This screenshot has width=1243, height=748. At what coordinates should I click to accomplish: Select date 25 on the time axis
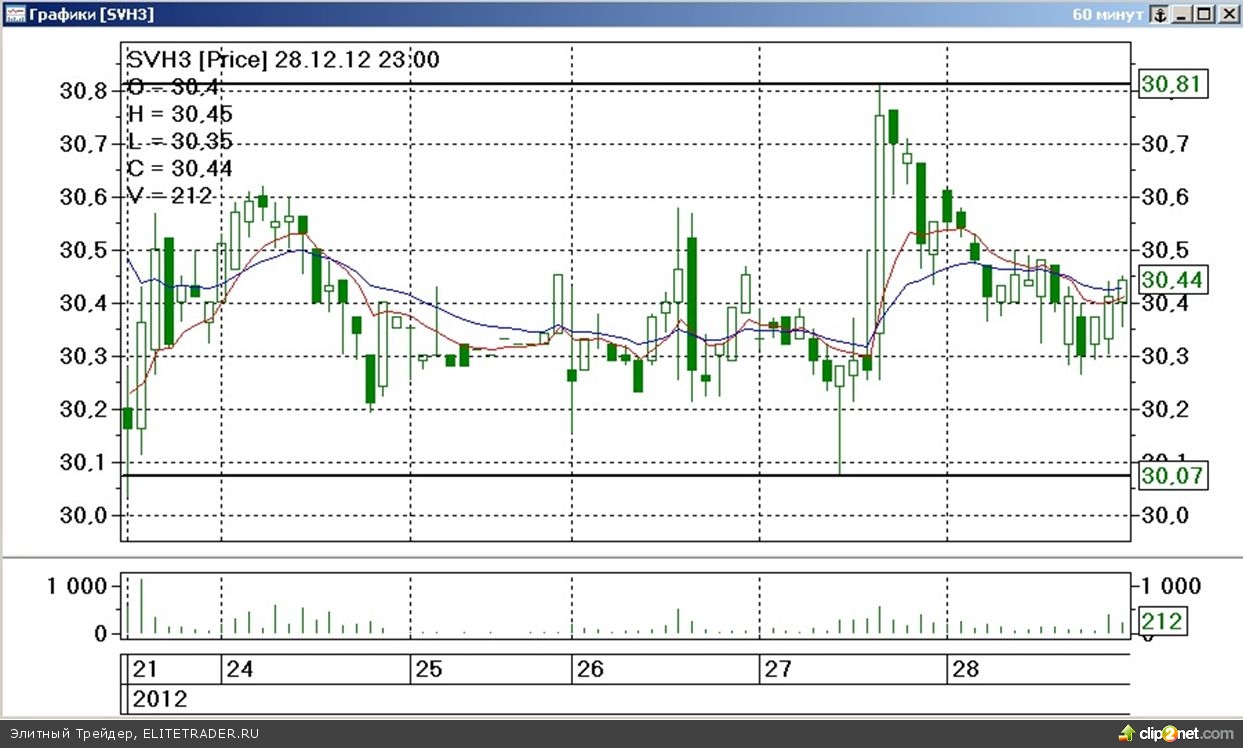pos(428,669)
